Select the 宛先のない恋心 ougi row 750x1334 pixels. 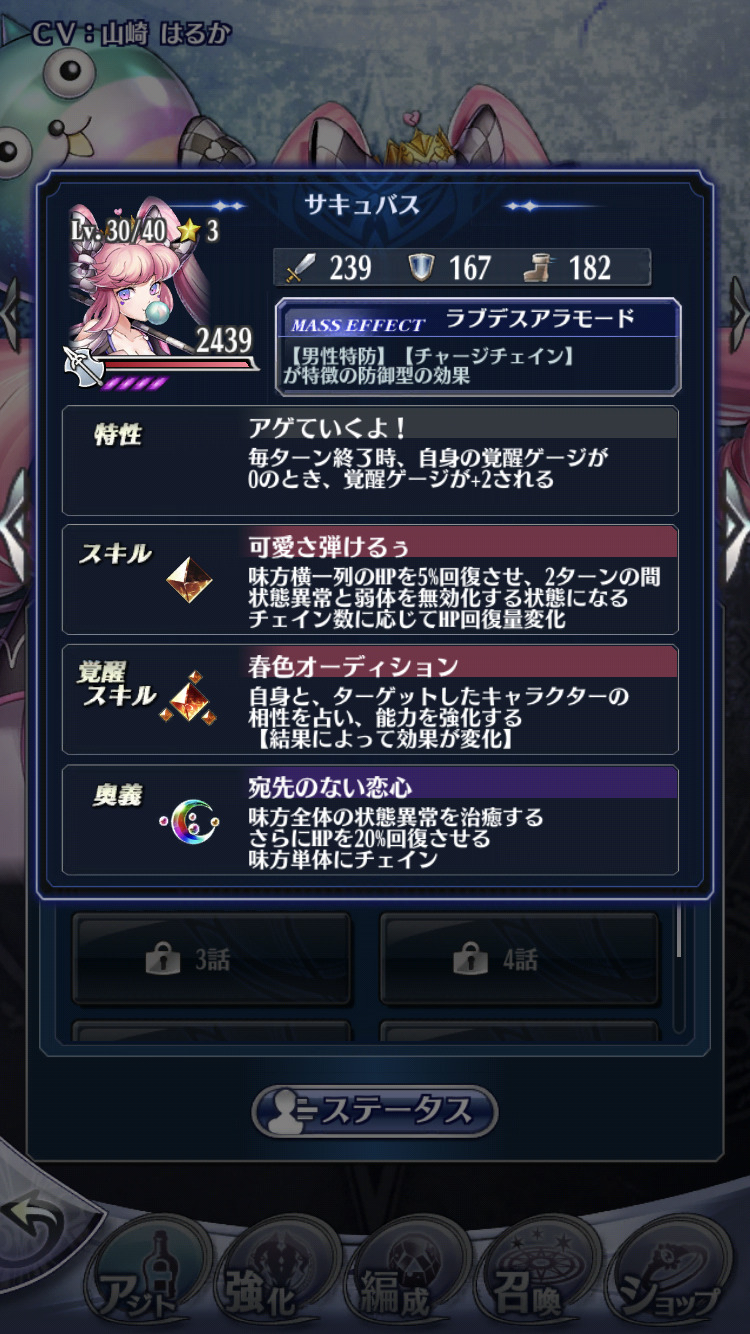click(x=370, y=820)
